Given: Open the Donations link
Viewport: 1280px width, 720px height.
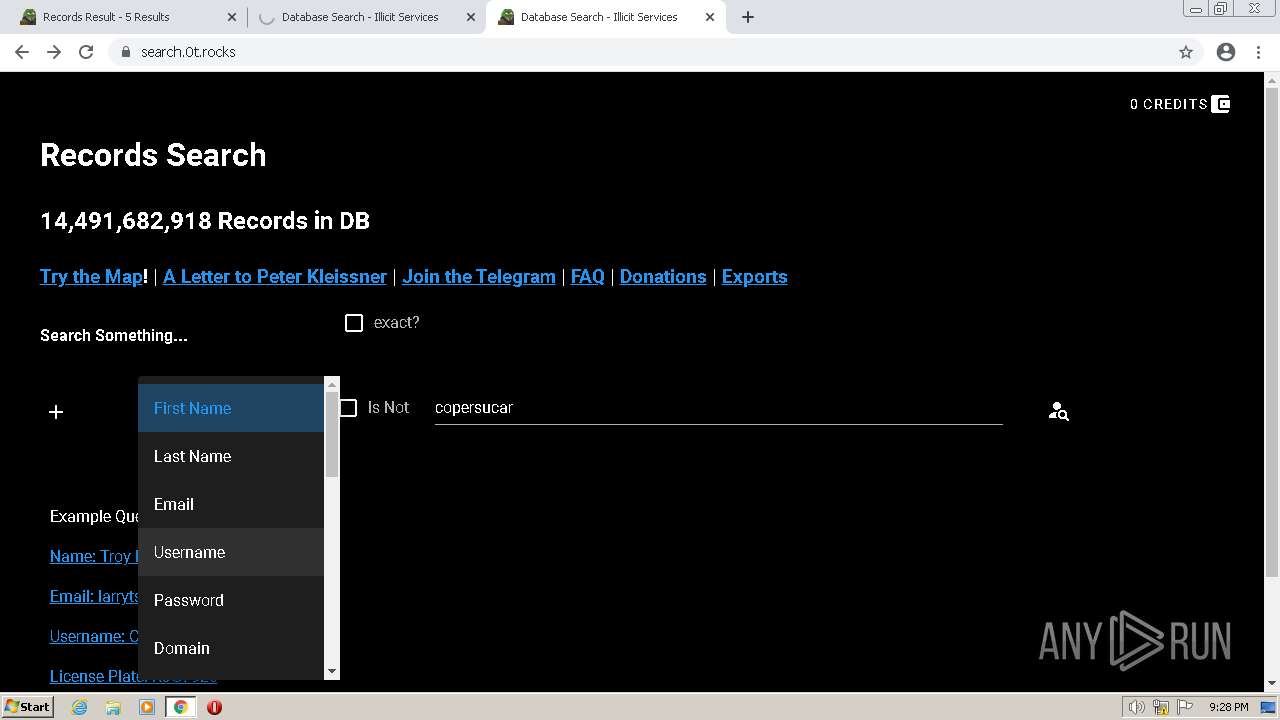Looking at the screenshot, I should tap(663, 277).
